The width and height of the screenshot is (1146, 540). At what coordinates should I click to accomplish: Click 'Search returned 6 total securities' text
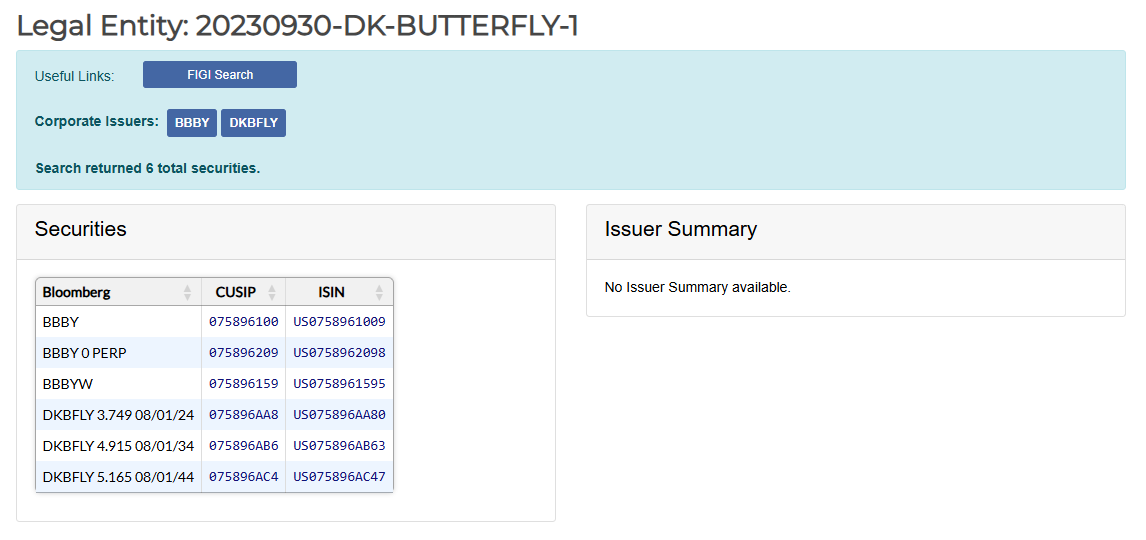[148, 168]
